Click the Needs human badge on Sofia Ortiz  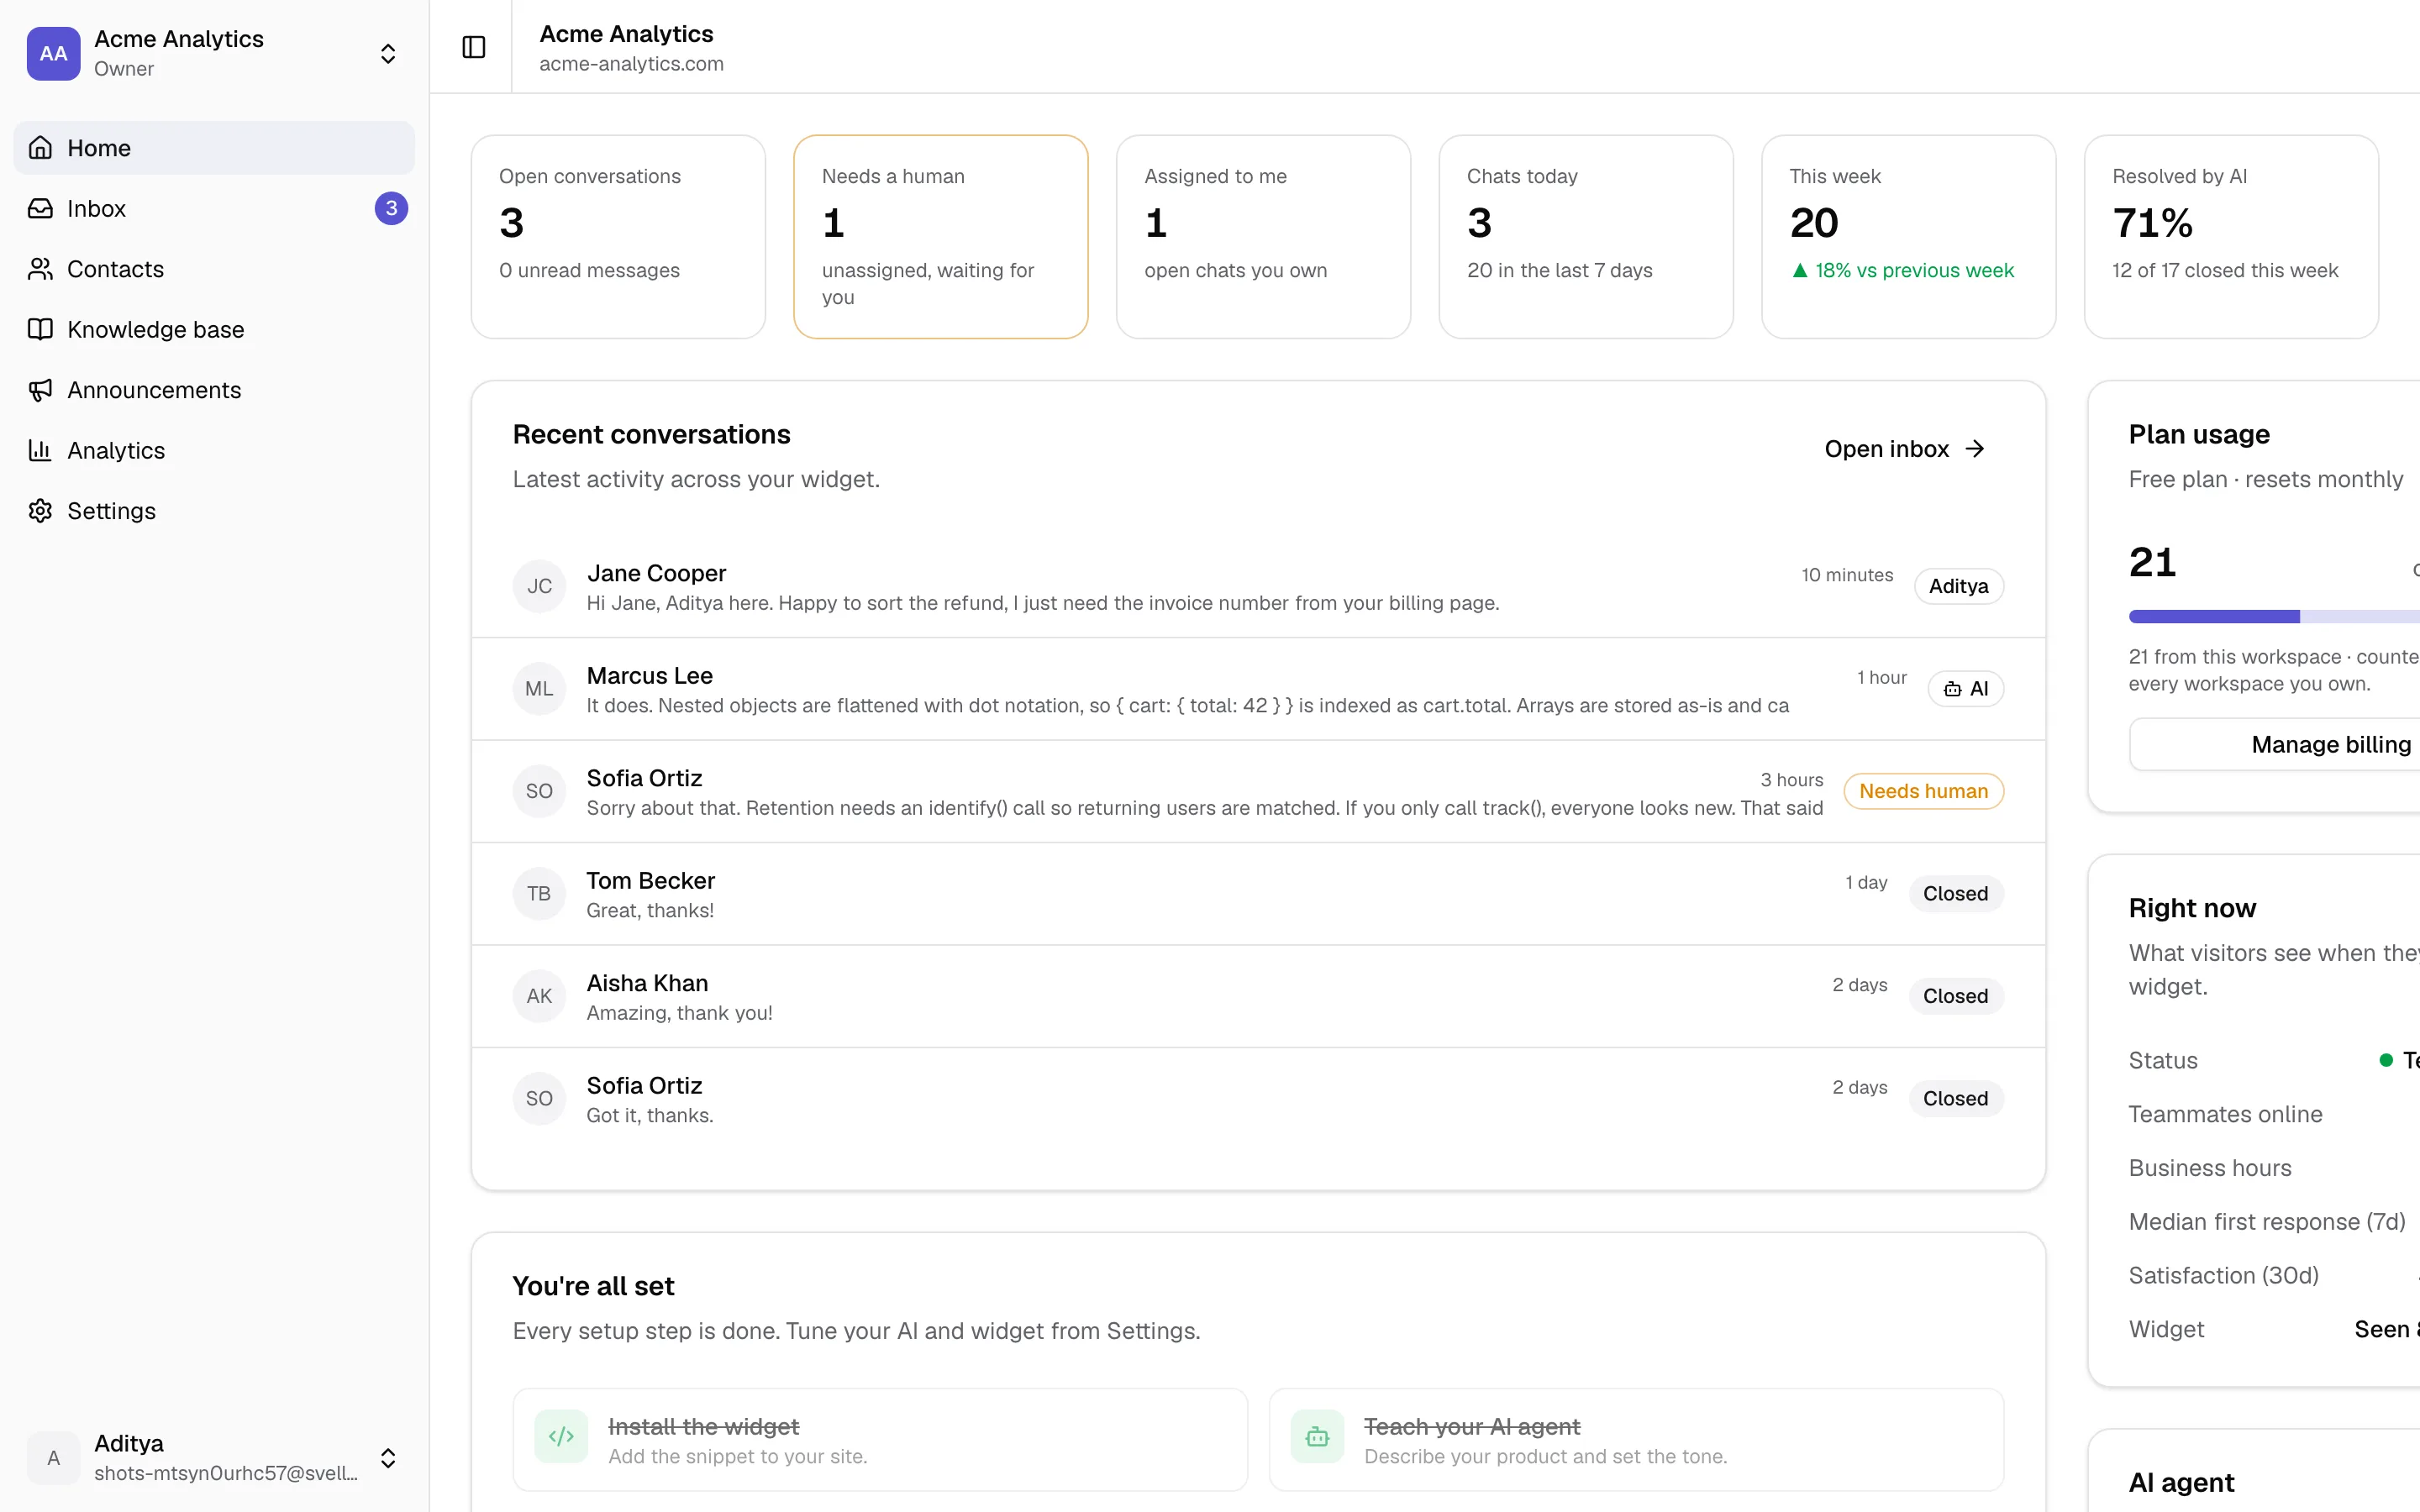point(1923,791)
